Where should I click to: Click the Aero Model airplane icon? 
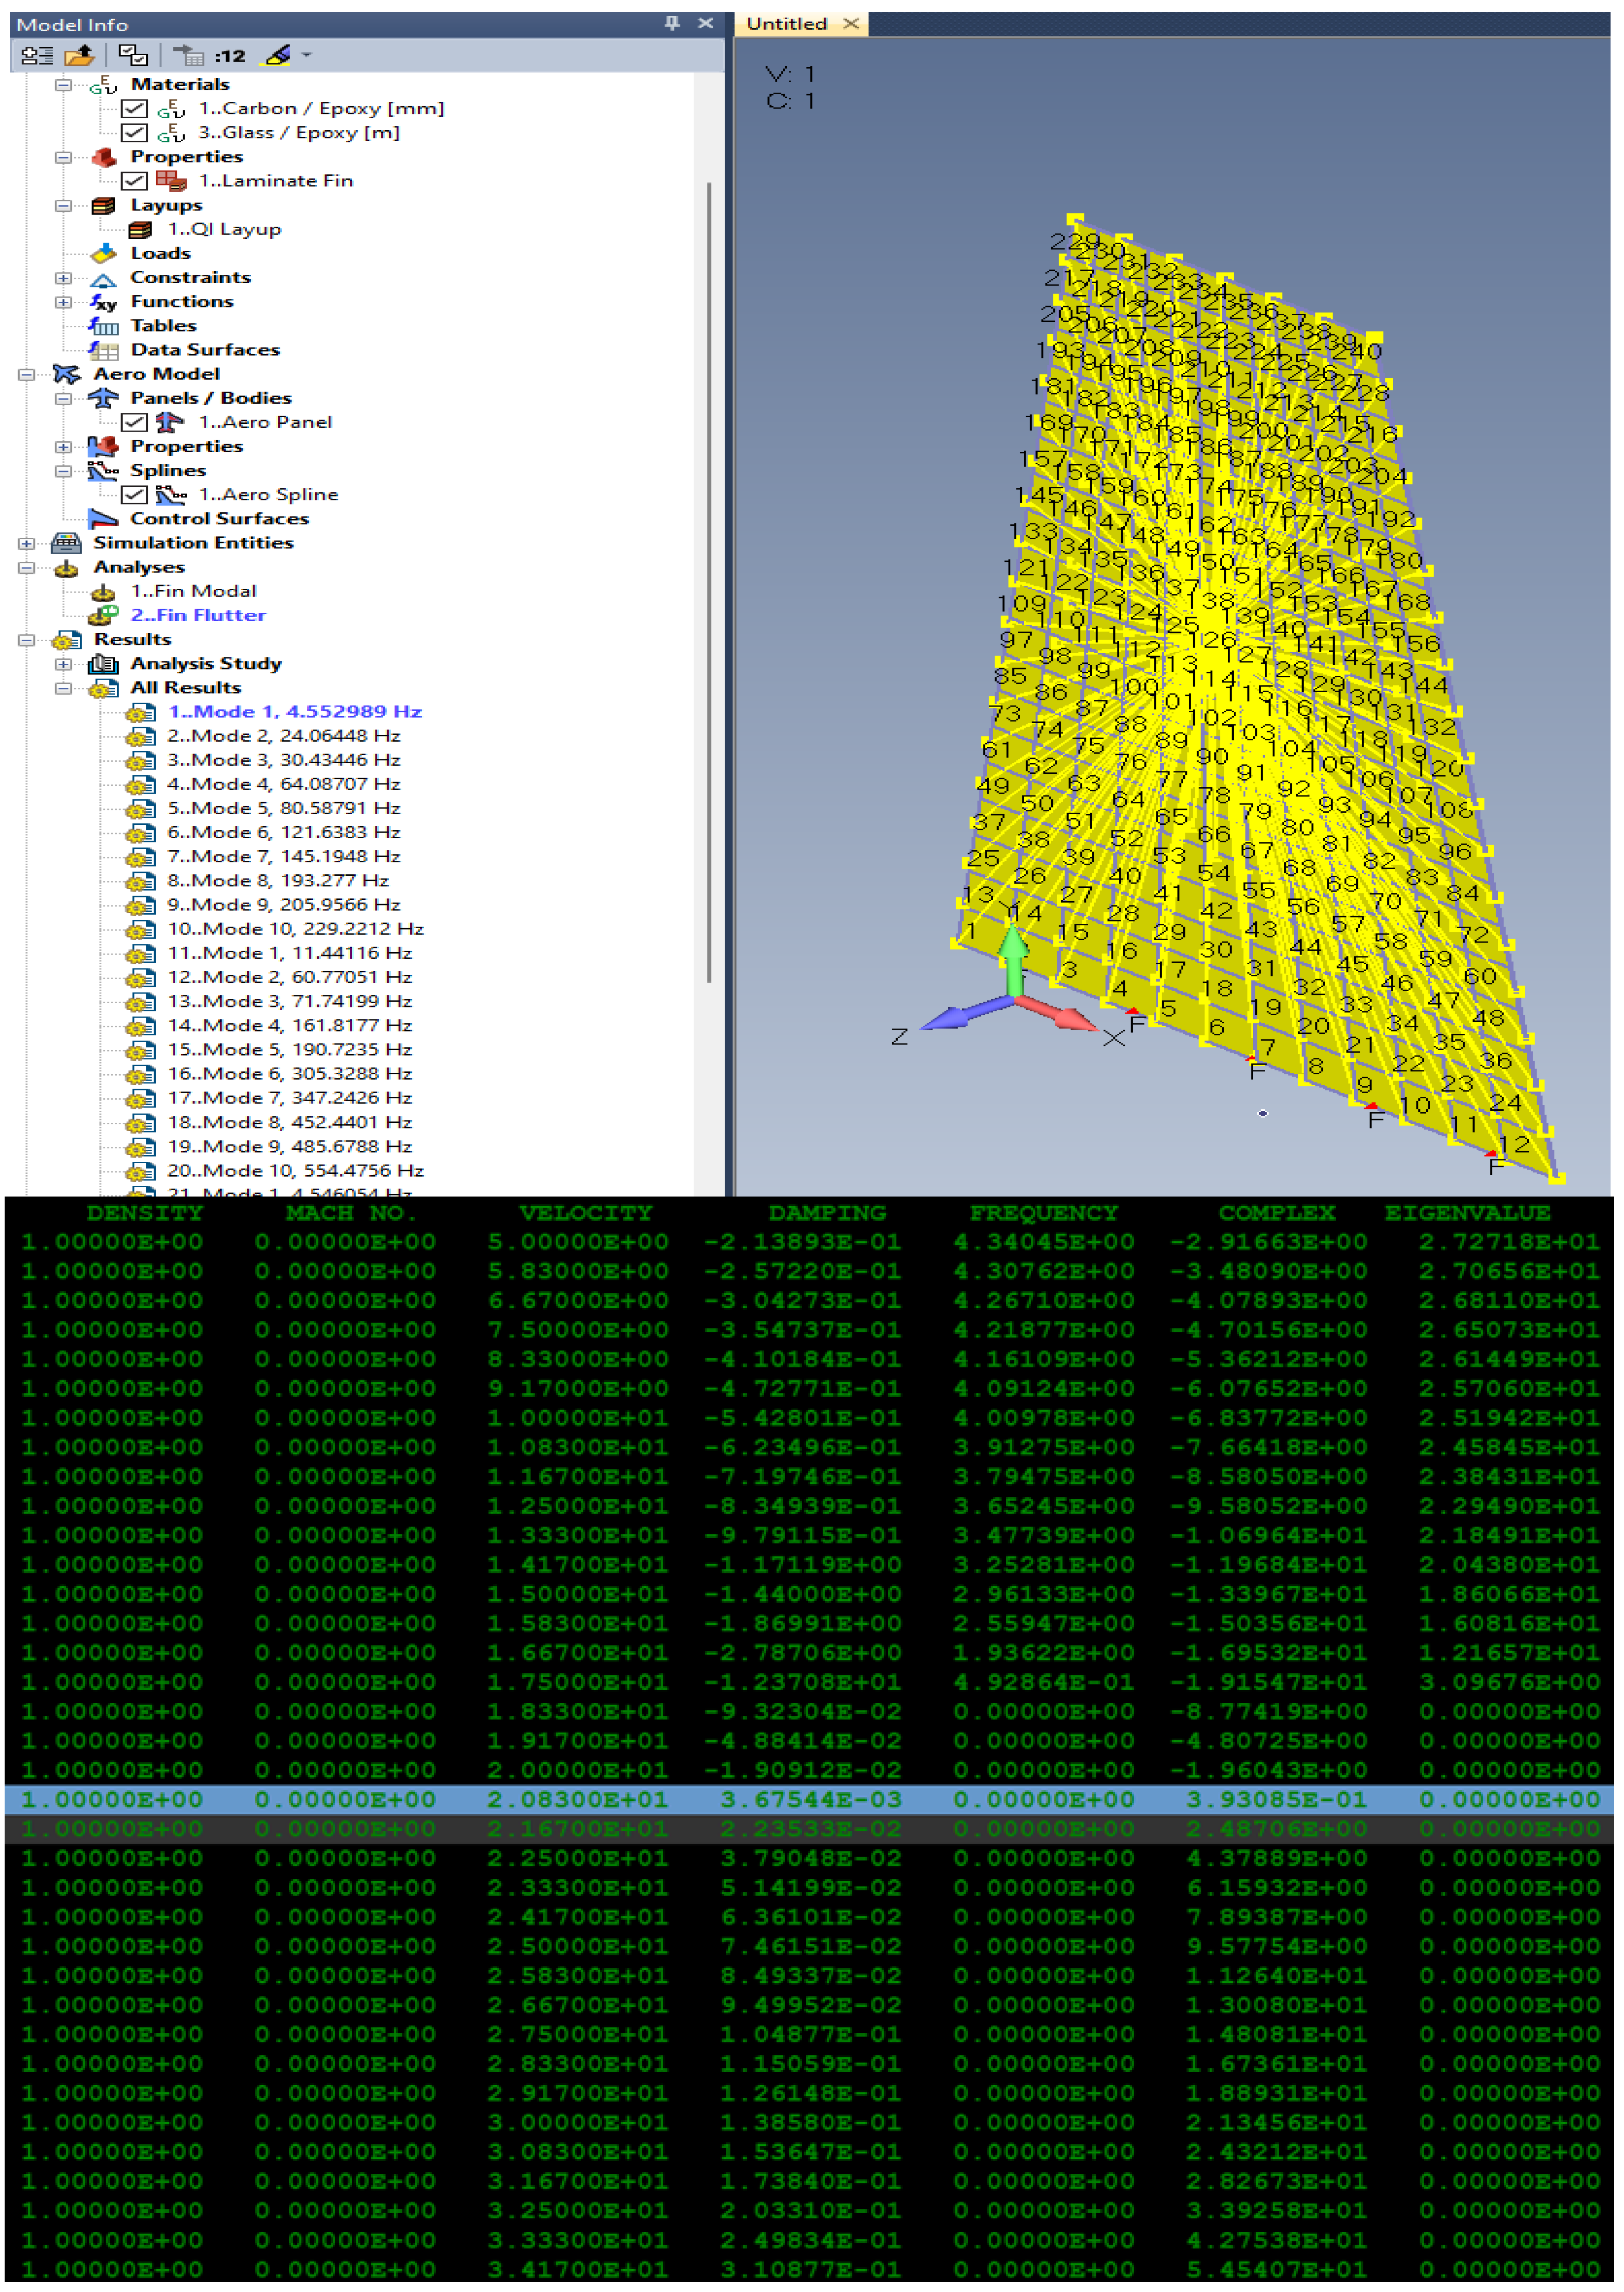click(66, 374)
